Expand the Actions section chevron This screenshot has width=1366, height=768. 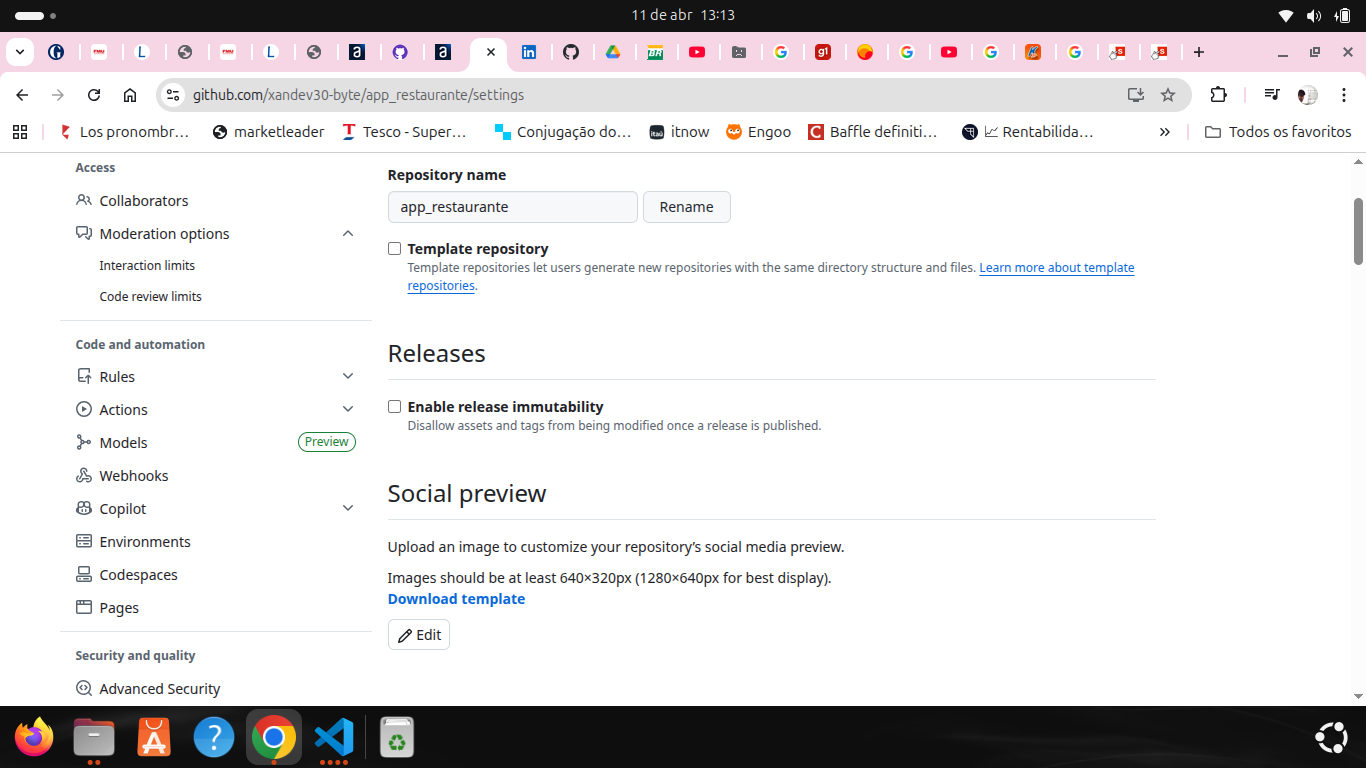(348, 409)
